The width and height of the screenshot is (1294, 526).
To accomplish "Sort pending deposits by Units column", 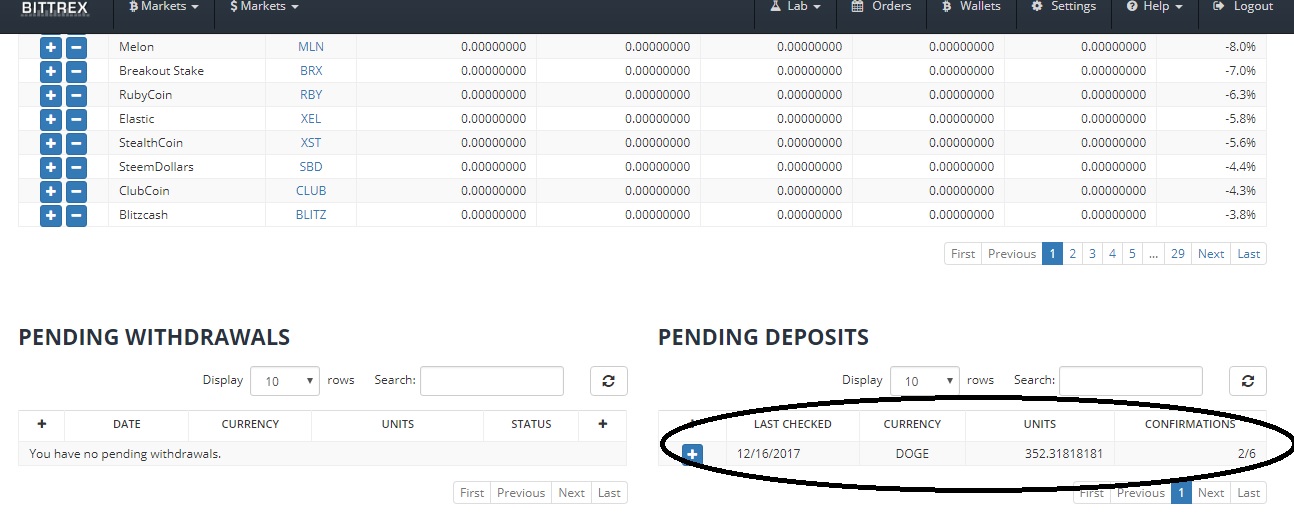I will coord(1040,424).
